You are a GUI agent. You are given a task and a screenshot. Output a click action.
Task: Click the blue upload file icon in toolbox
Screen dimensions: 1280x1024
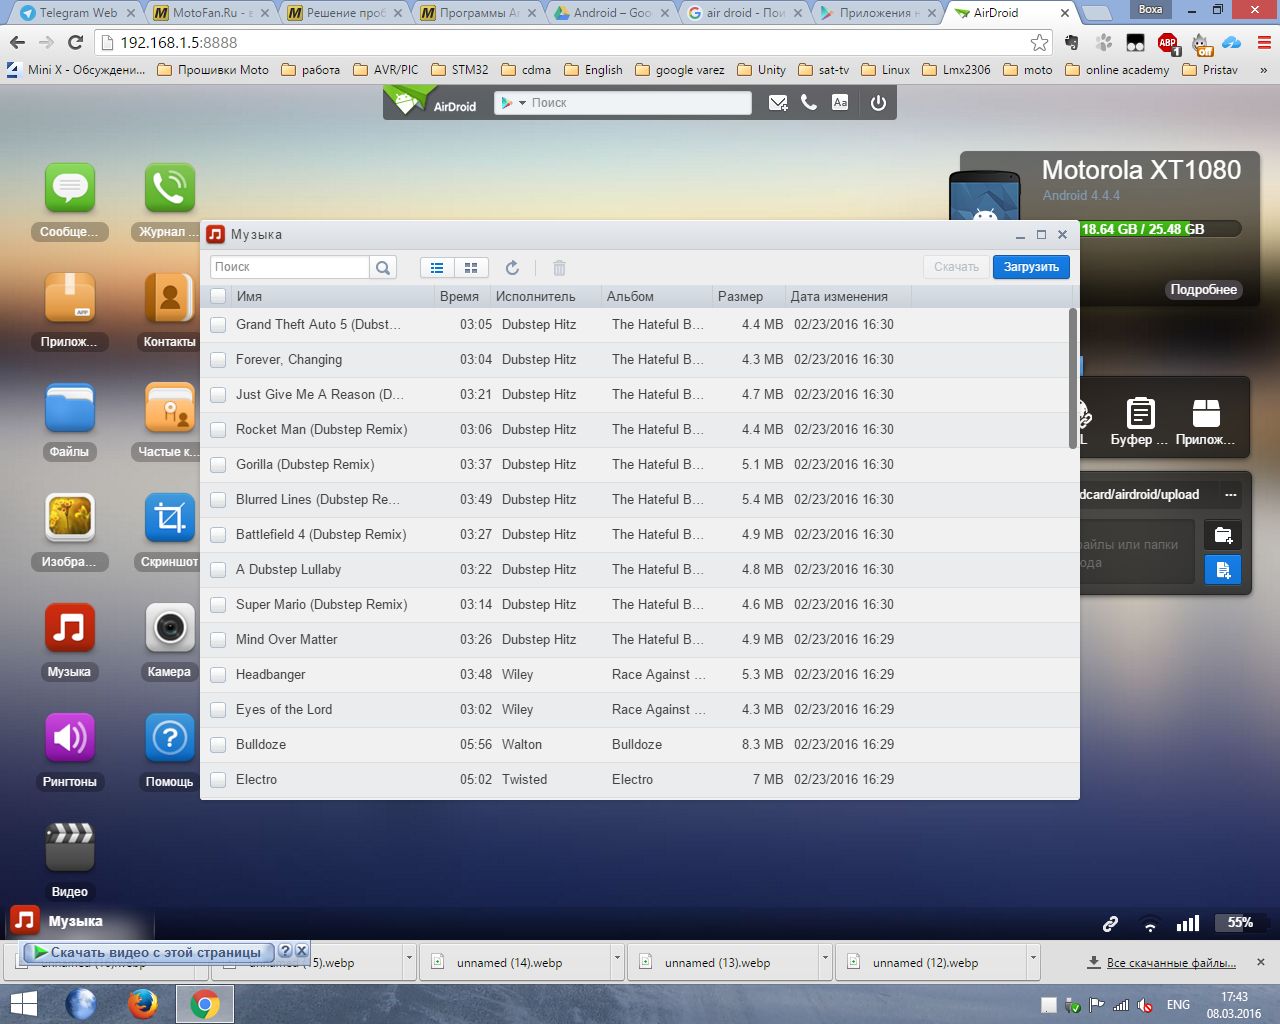1223,570
